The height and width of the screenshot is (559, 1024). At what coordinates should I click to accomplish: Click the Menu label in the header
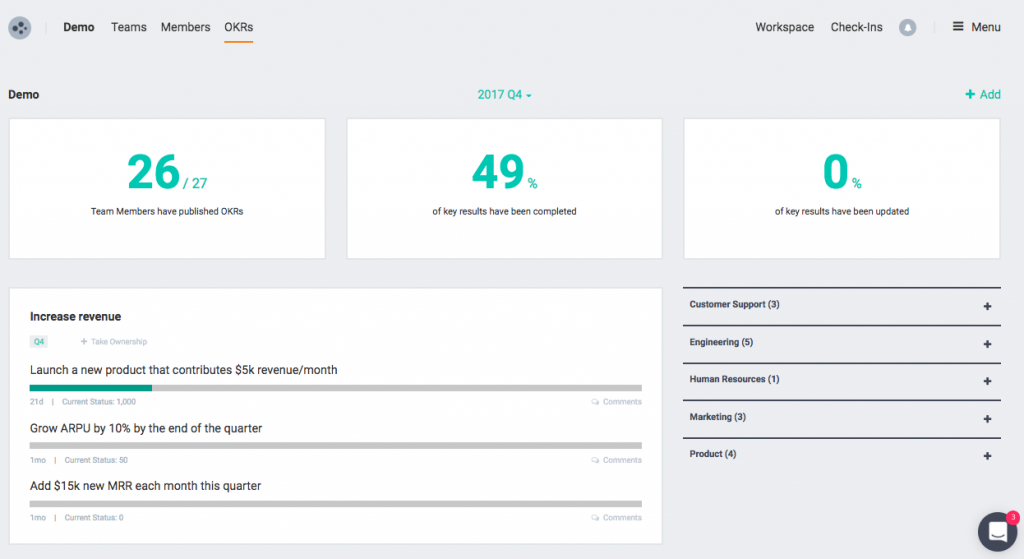pos(985,27)
